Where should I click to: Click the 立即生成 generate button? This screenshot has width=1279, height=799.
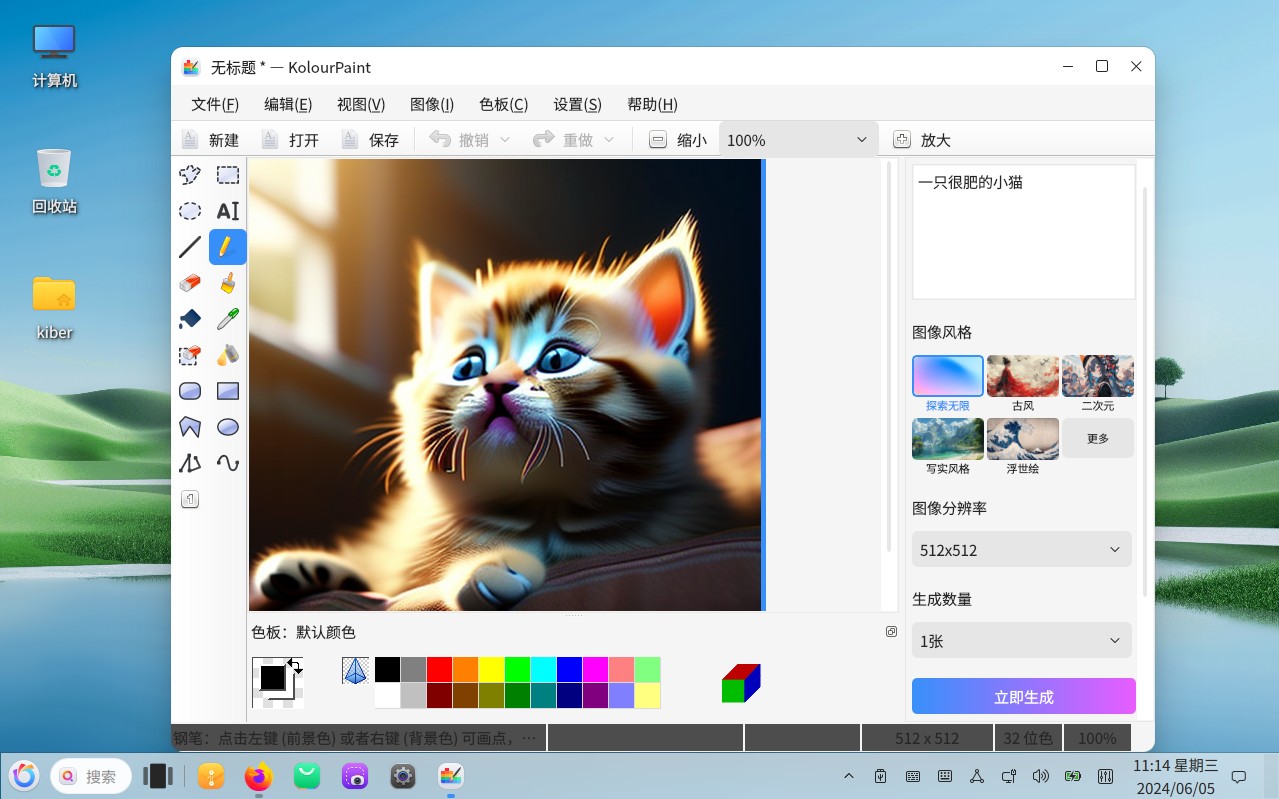point(1024,696)
